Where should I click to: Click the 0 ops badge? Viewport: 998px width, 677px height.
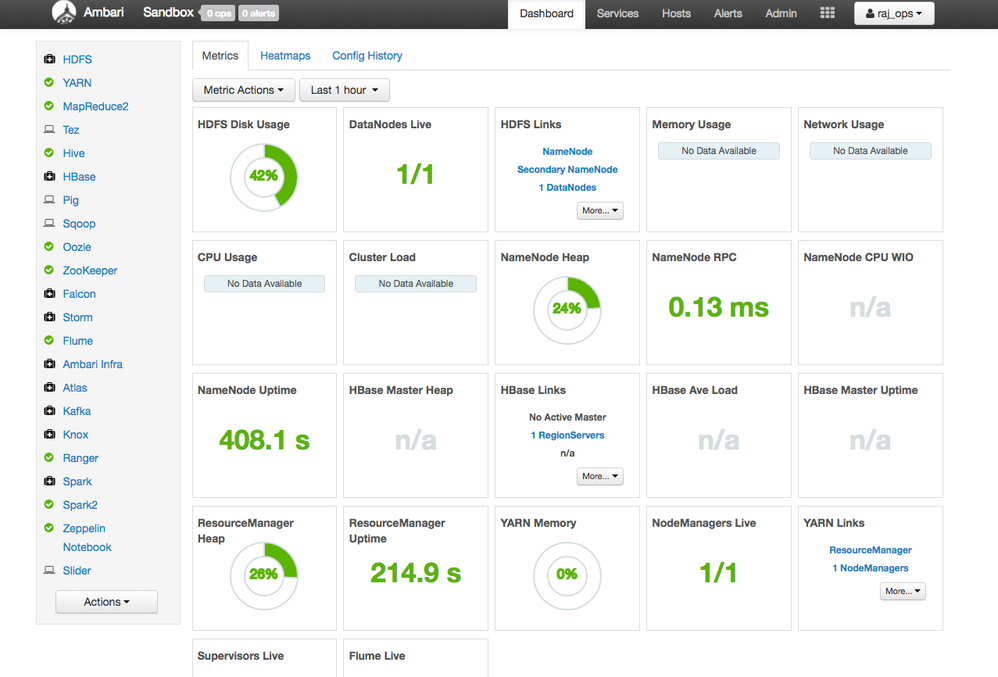(219, 14)
